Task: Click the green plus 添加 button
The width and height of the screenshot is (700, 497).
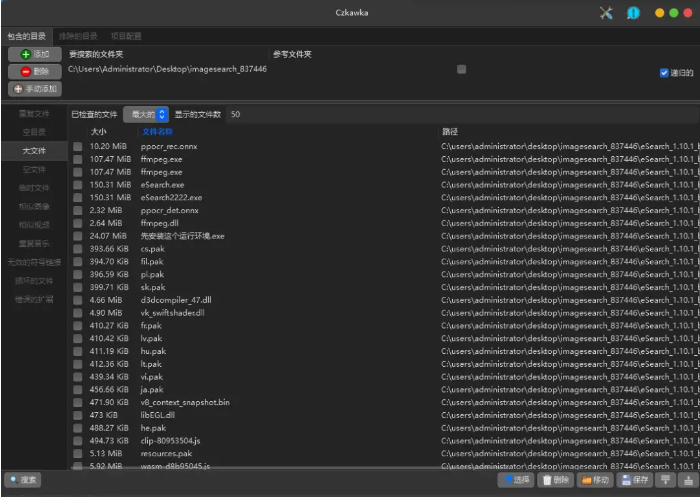Action: coord(35,54)
